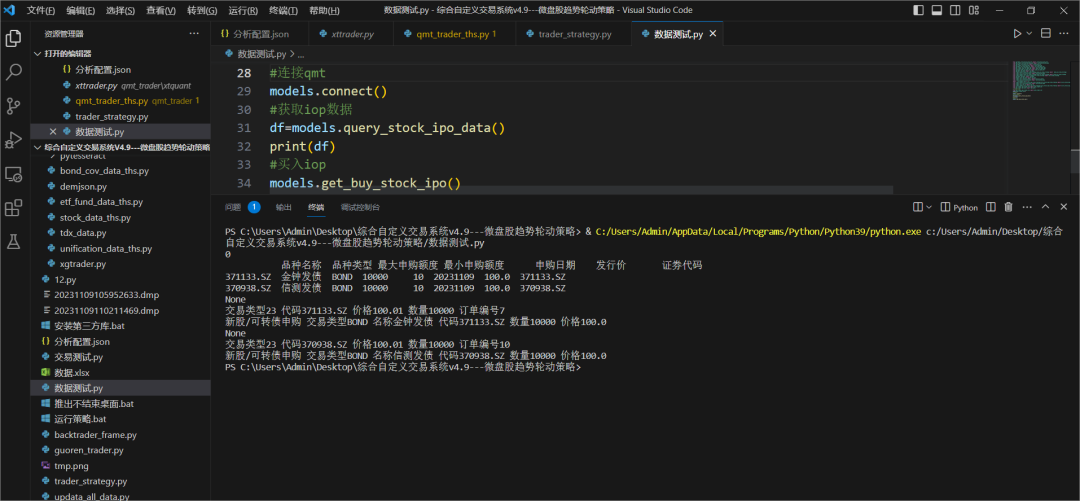Open the Remote Explorer view
The width and height of the screenshot is (1080, 501).
[13, 174]
